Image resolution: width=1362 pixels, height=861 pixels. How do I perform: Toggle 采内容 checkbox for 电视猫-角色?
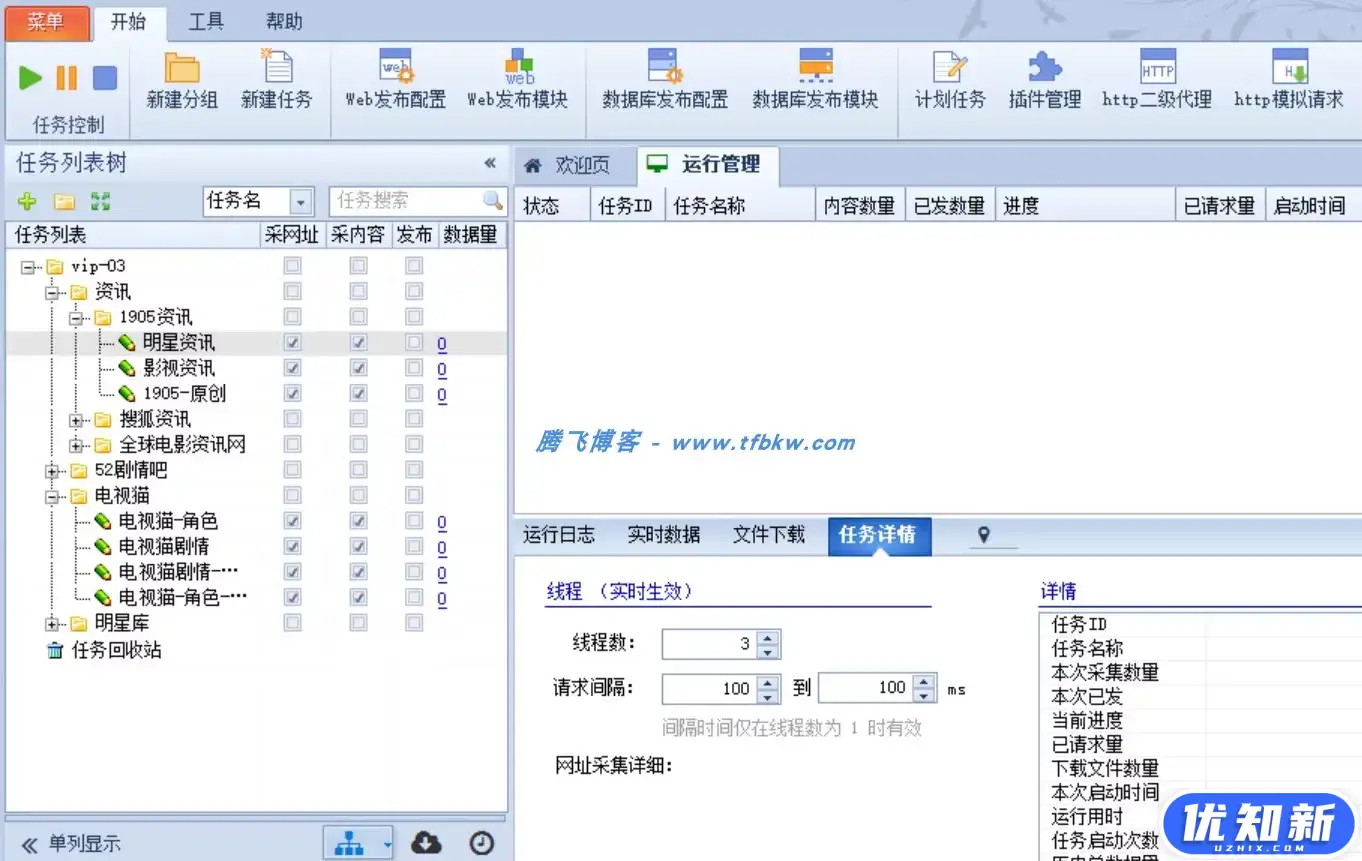click(x=358, y=521)
